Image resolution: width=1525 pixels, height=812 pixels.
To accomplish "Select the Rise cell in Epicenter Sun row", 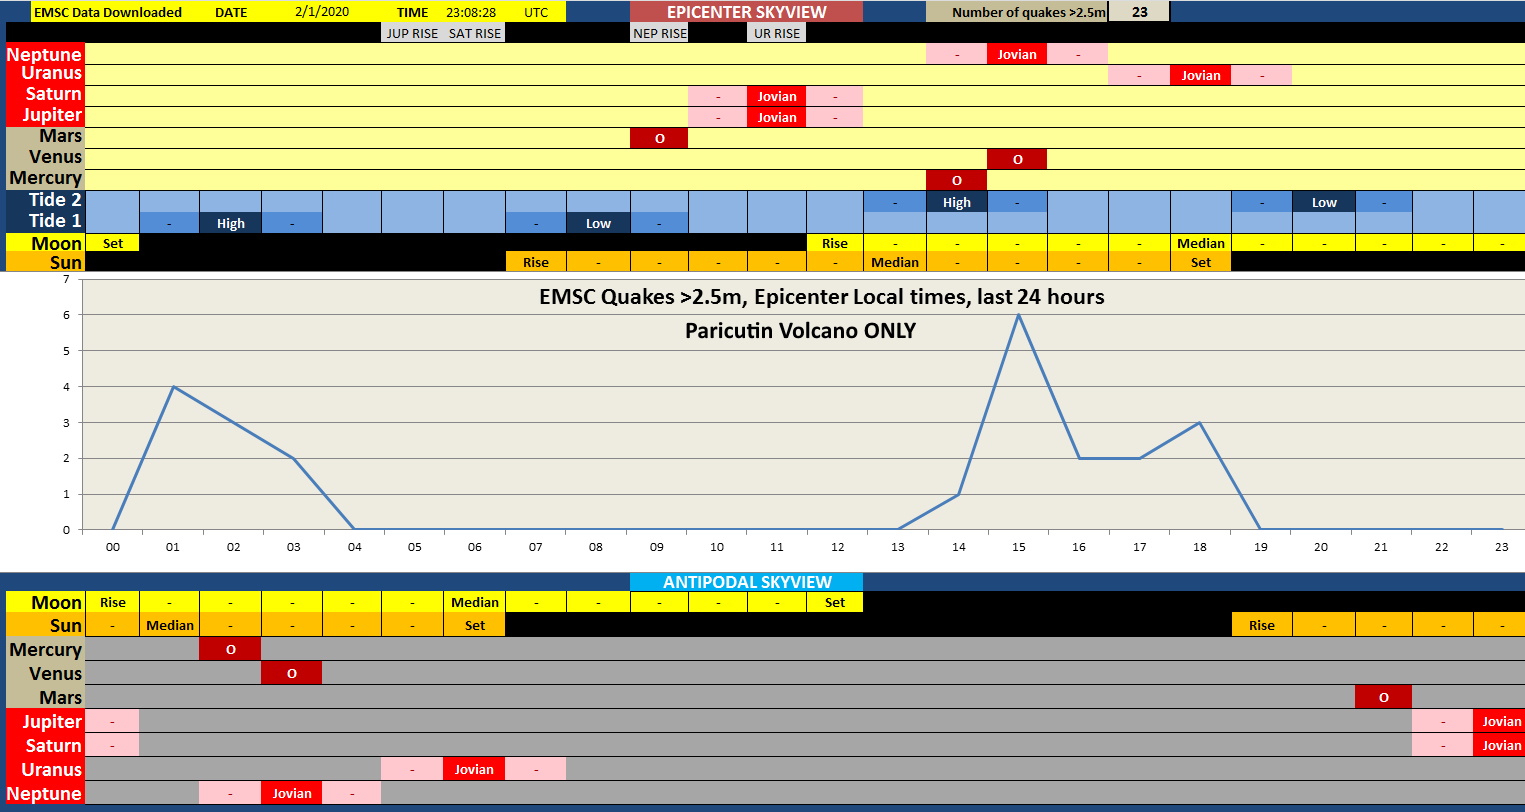I will [x=536, y=262].
